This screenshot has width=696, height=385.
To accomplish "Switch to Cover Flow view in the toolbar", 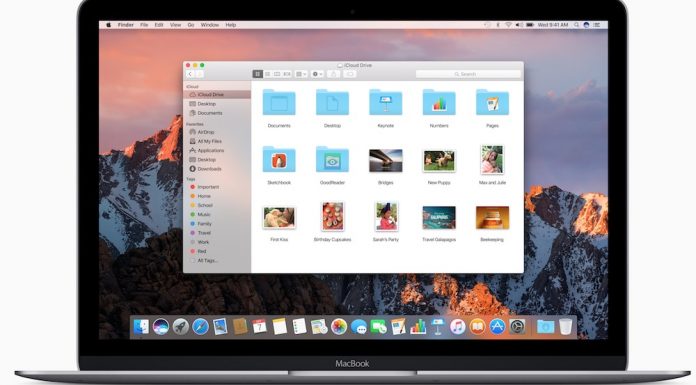I will pyautogui.click(x=287, y=74).
